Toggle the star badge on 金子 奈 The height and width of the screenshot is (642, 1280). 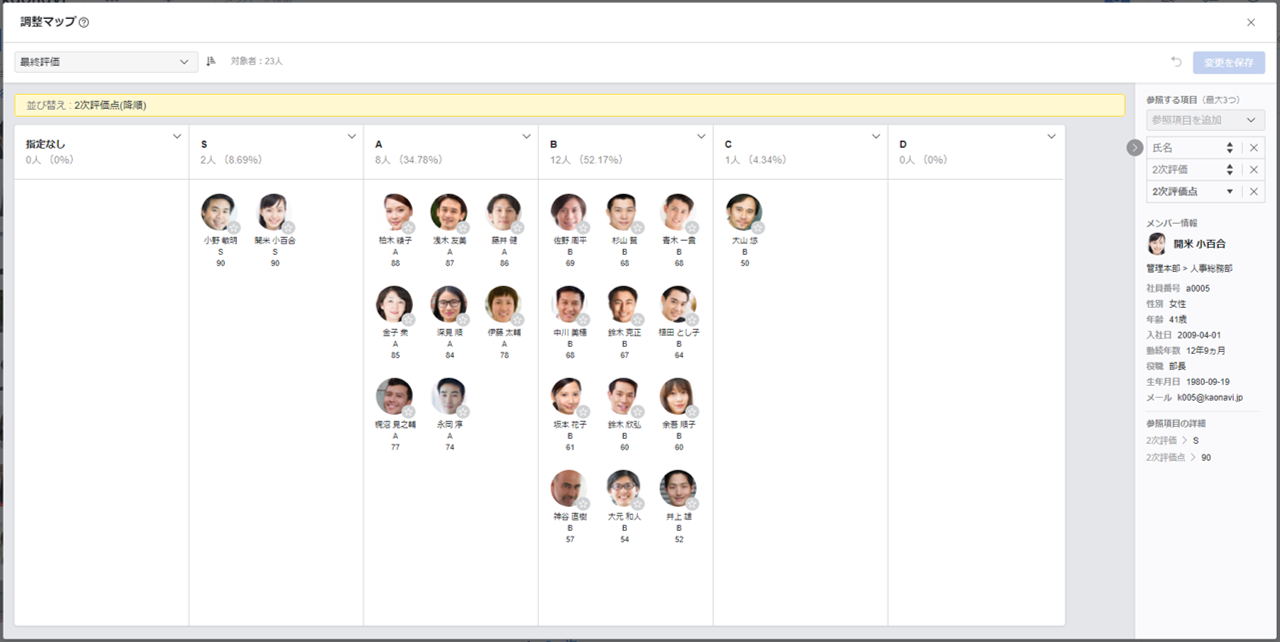tap(409, 320)
